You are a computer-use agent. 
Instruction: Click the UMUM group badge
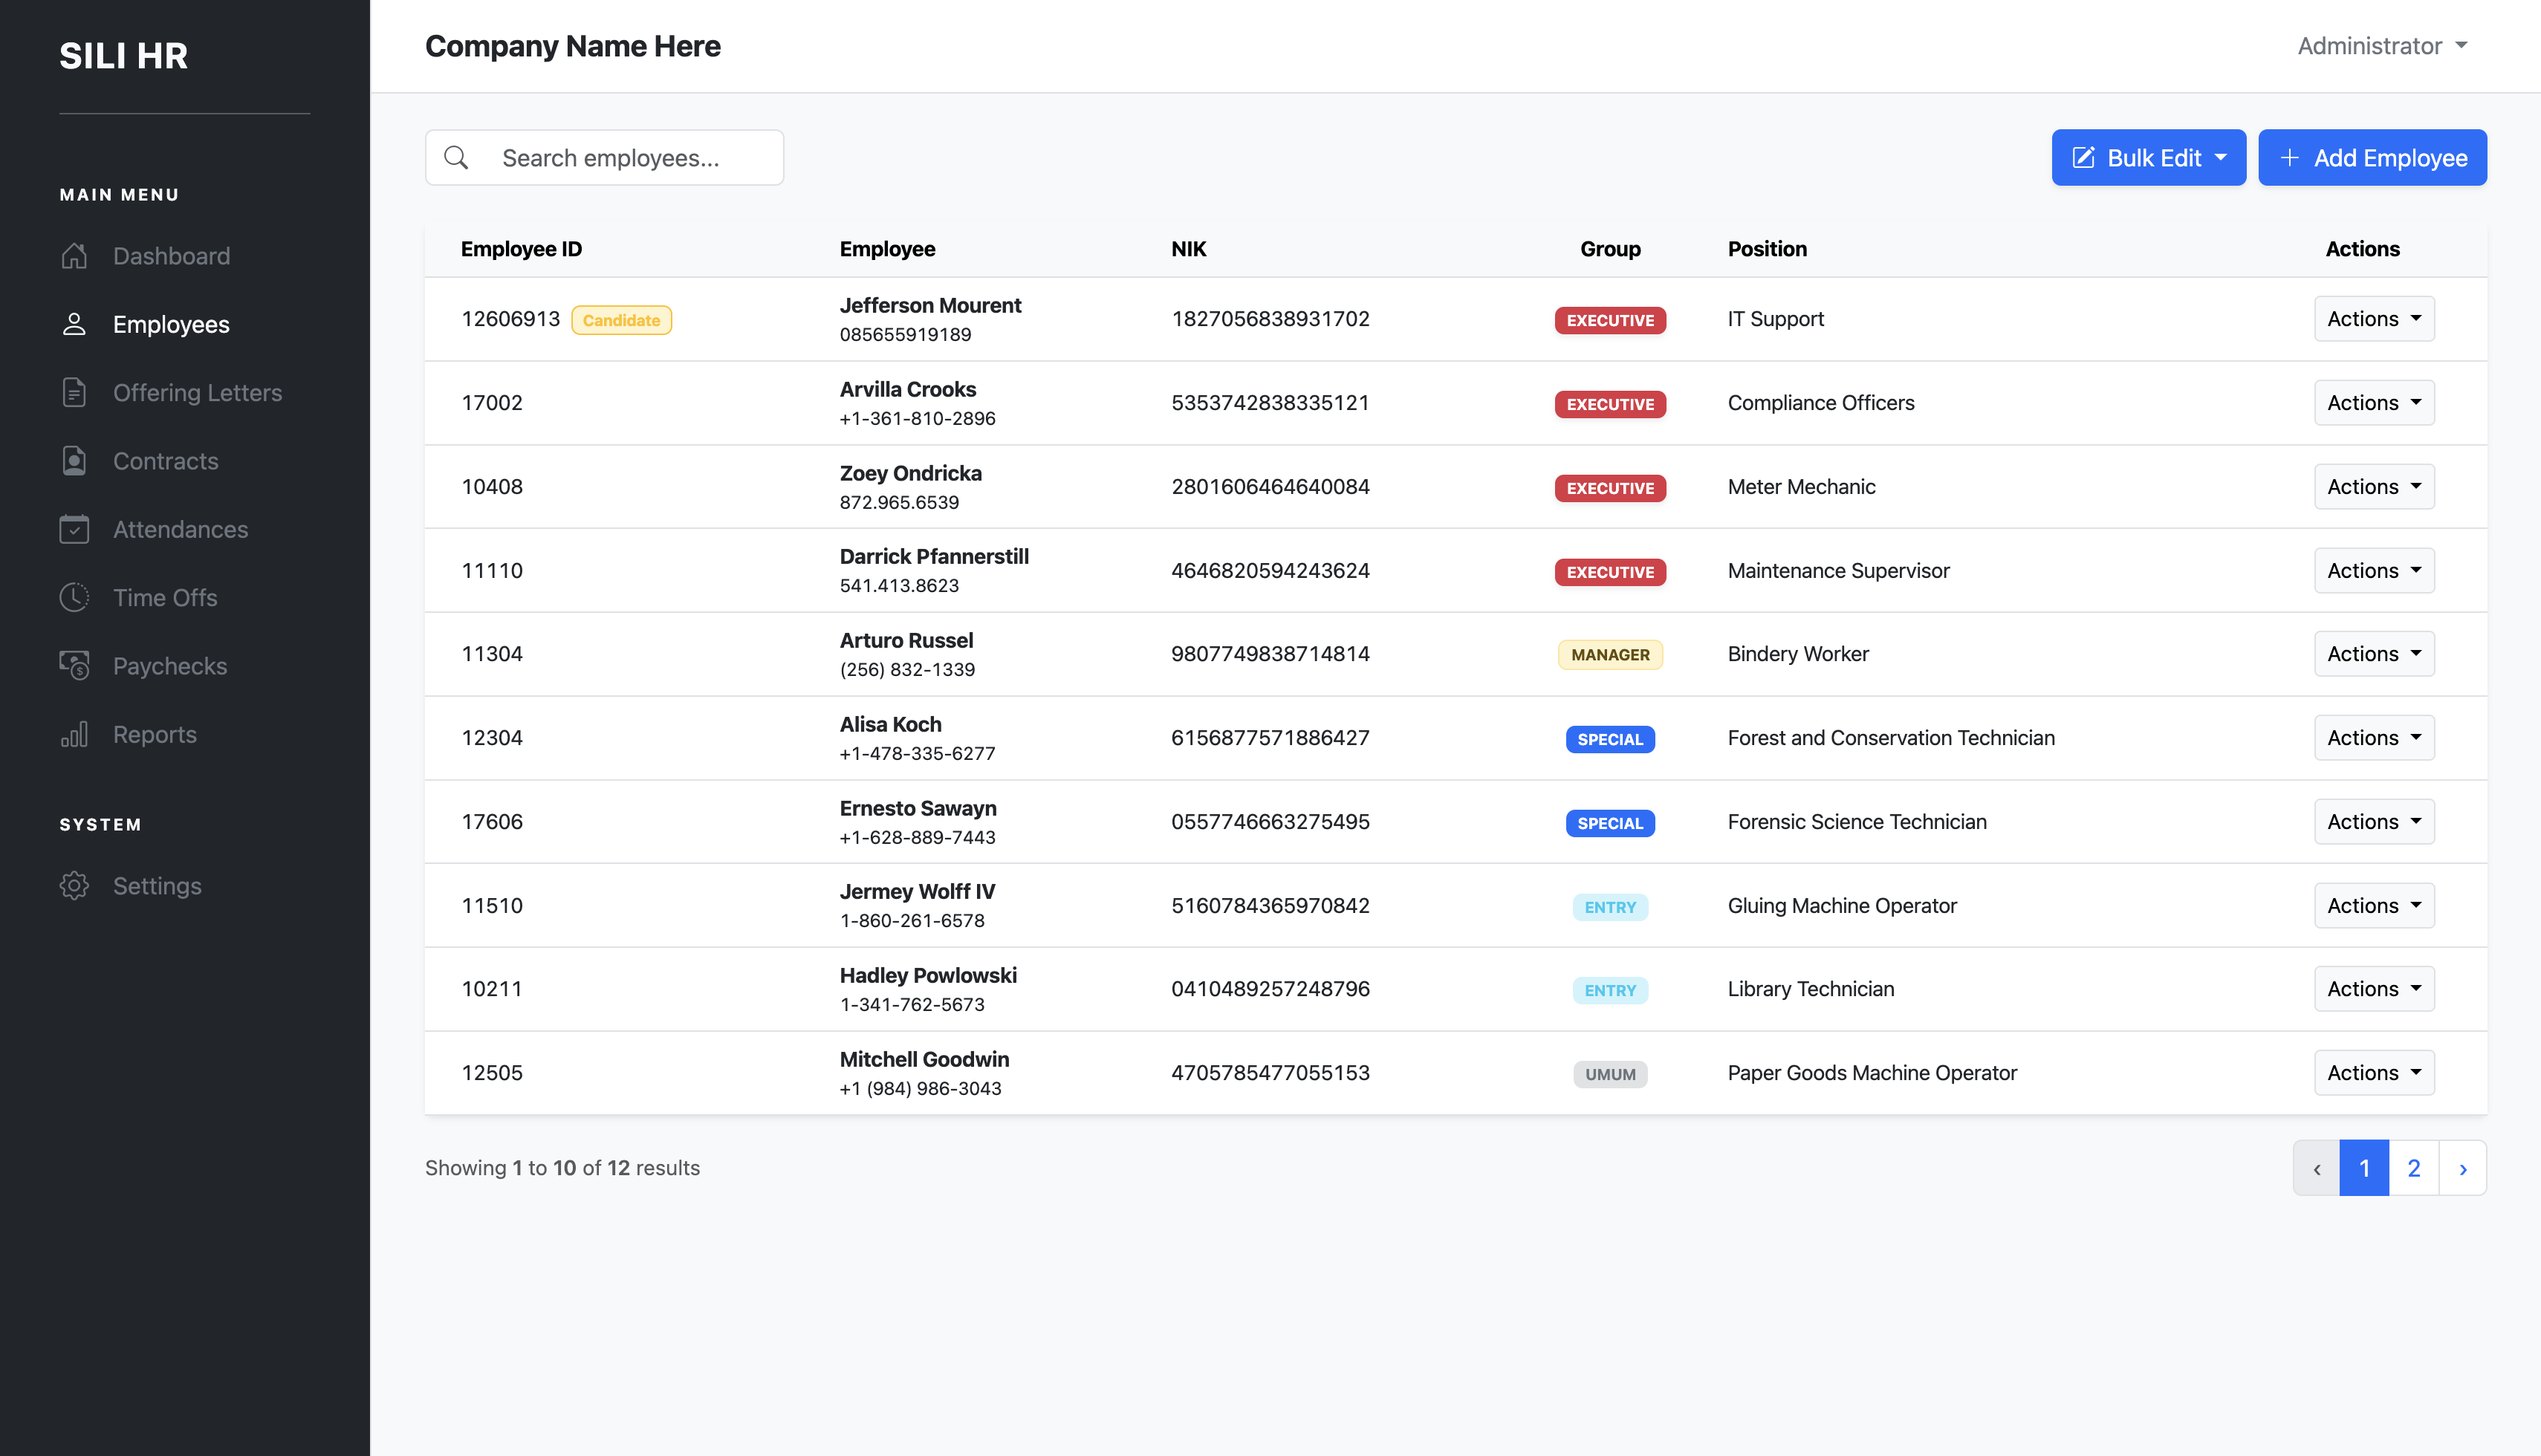(x=1610, y=1074)
